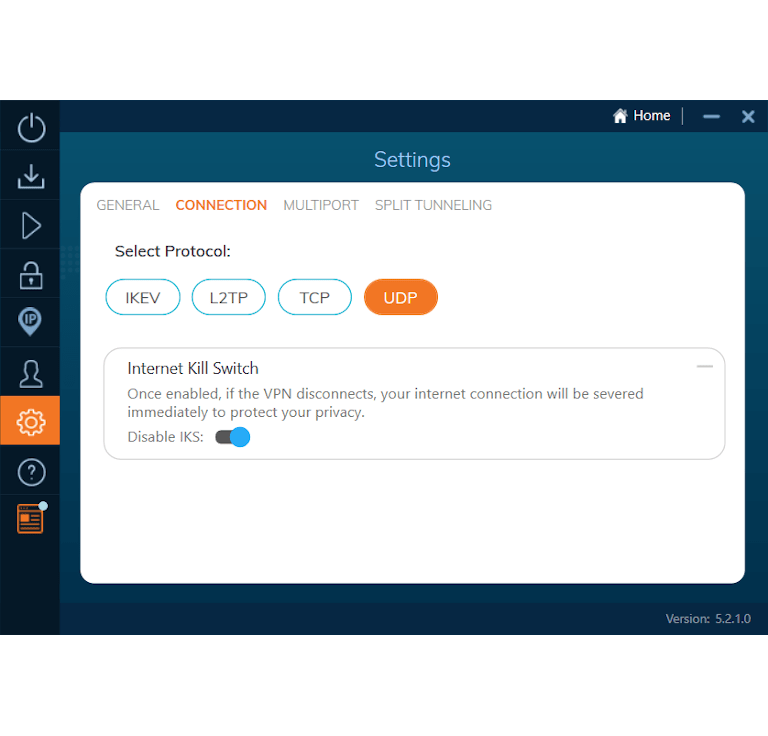768x736 pixels.
Task: Click the Select Protocol: label
Action: click(x=172, y=251)
